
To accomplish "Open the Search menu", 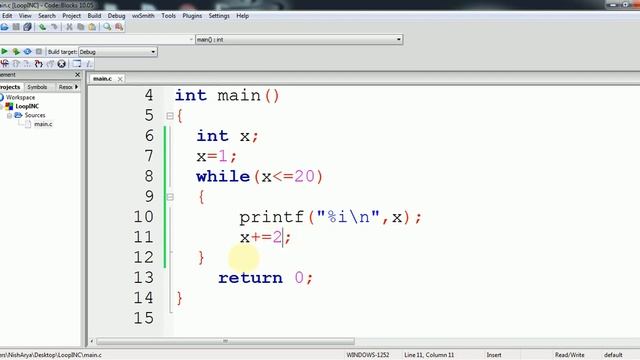I will [47, 16].
